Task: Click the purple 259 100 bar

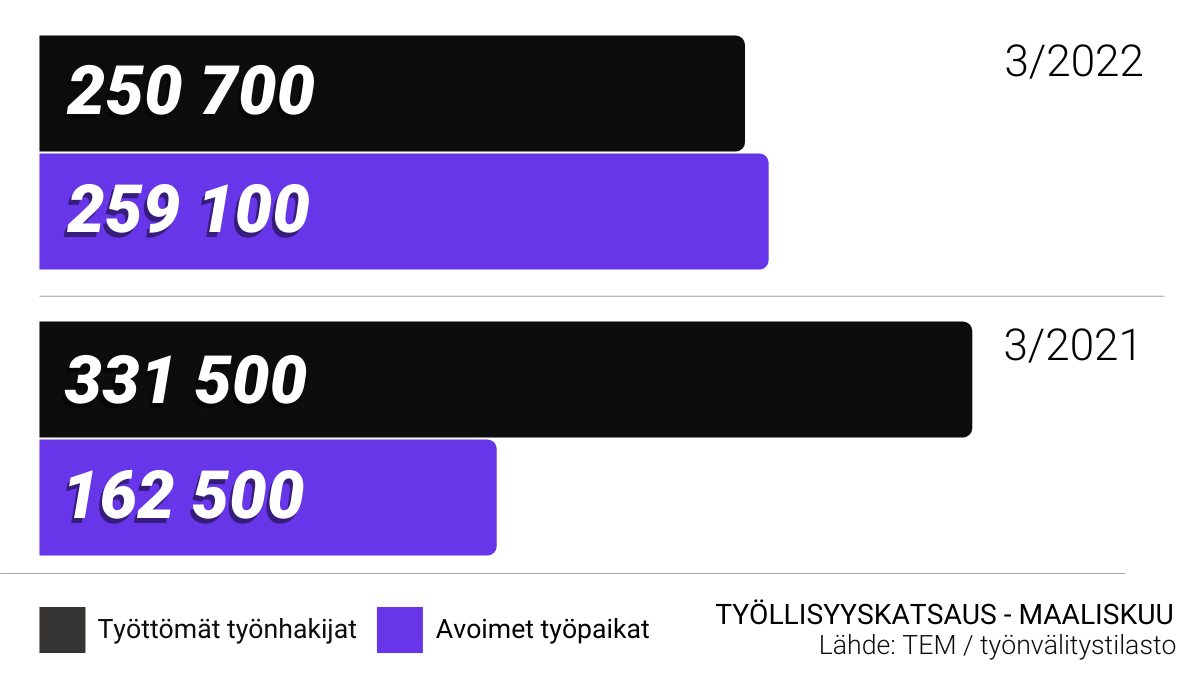Action: [x=404, y=211]
